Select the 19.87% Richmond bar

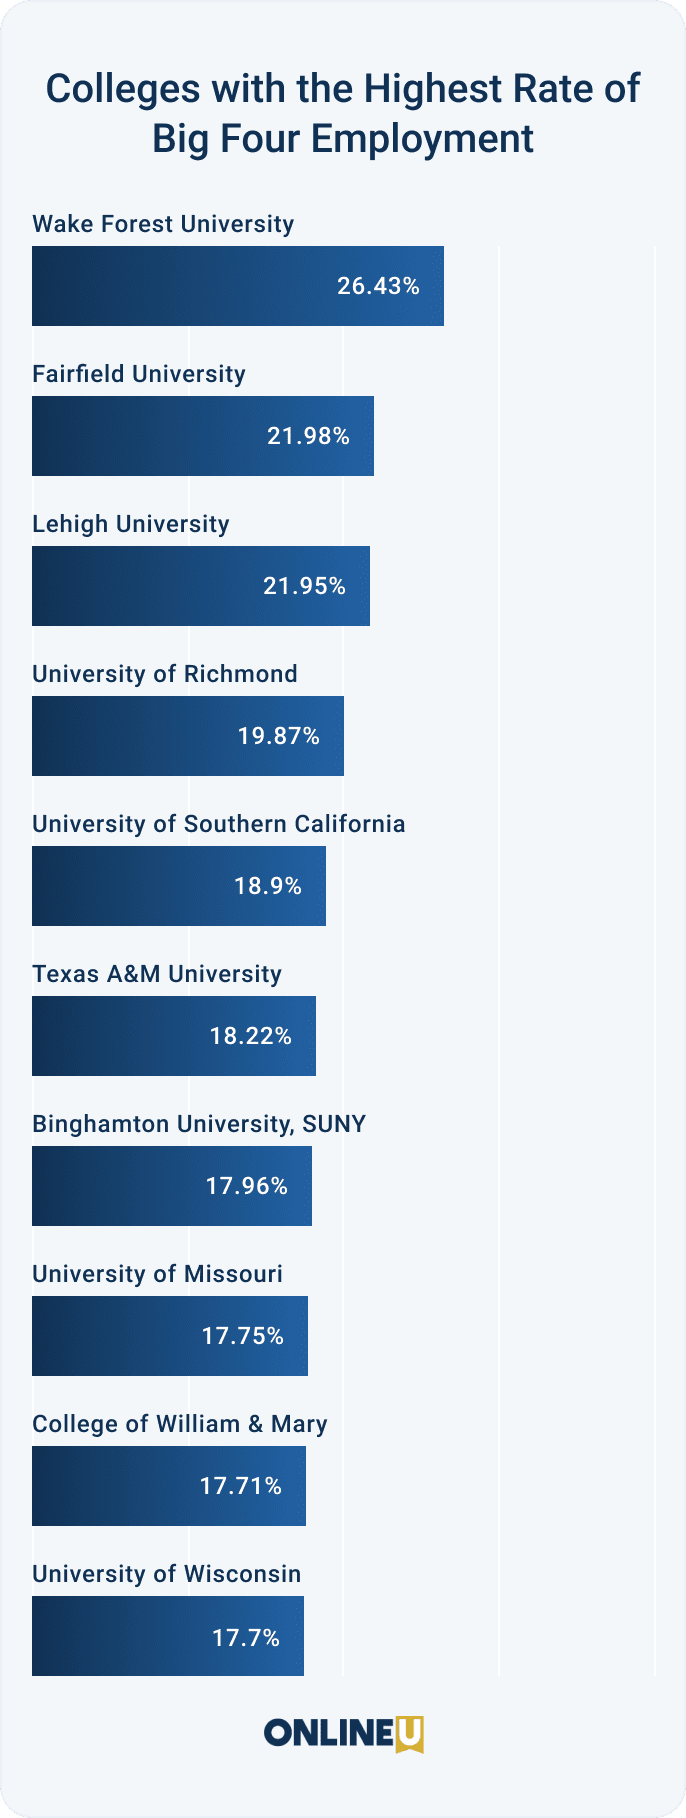coord(187,736)
